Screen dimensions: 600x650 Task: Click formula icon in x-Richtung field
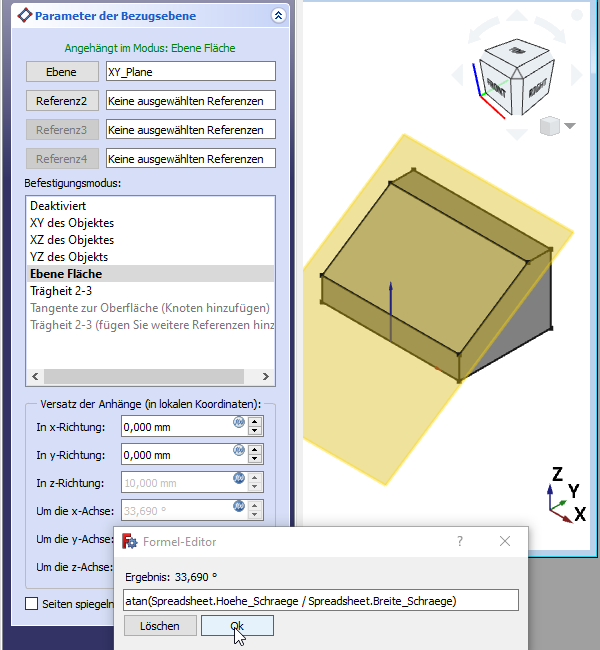(x=238, y=423)
